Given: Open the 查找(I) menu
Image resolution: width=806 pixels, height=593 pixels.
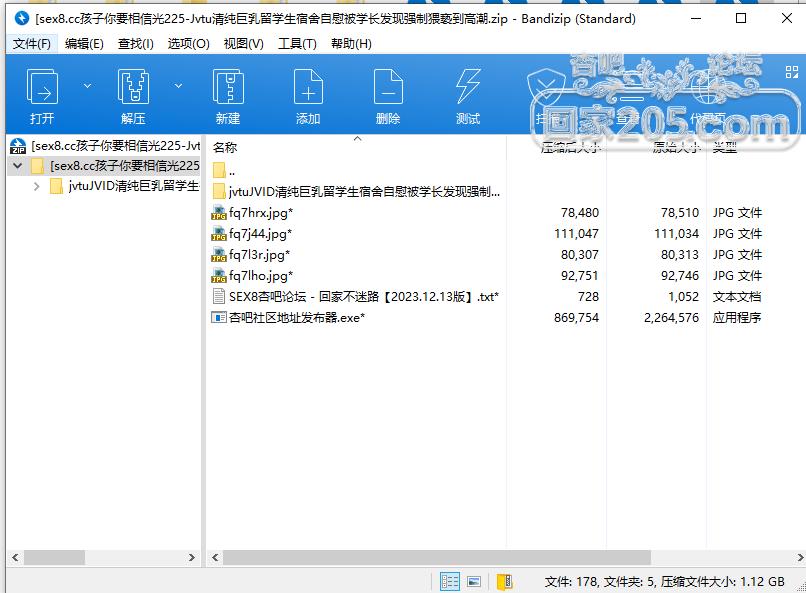Looking at the screenshot, I should pos(136,44).
